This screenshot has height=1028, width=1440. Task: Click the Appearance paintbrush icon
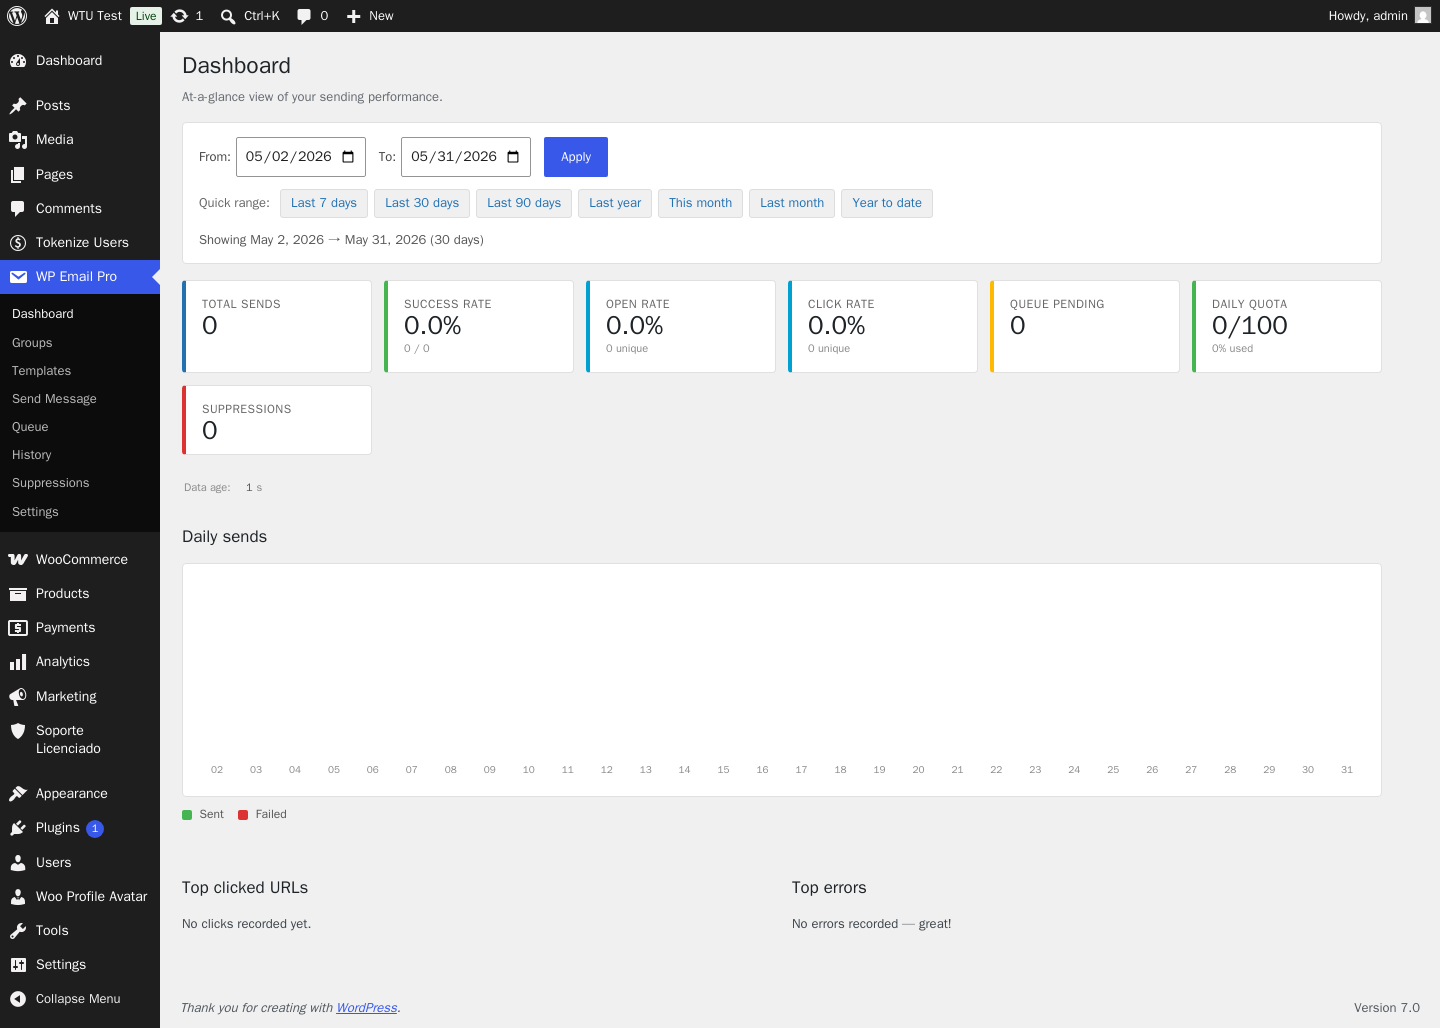pyautogui.click(x=18, y=794)
